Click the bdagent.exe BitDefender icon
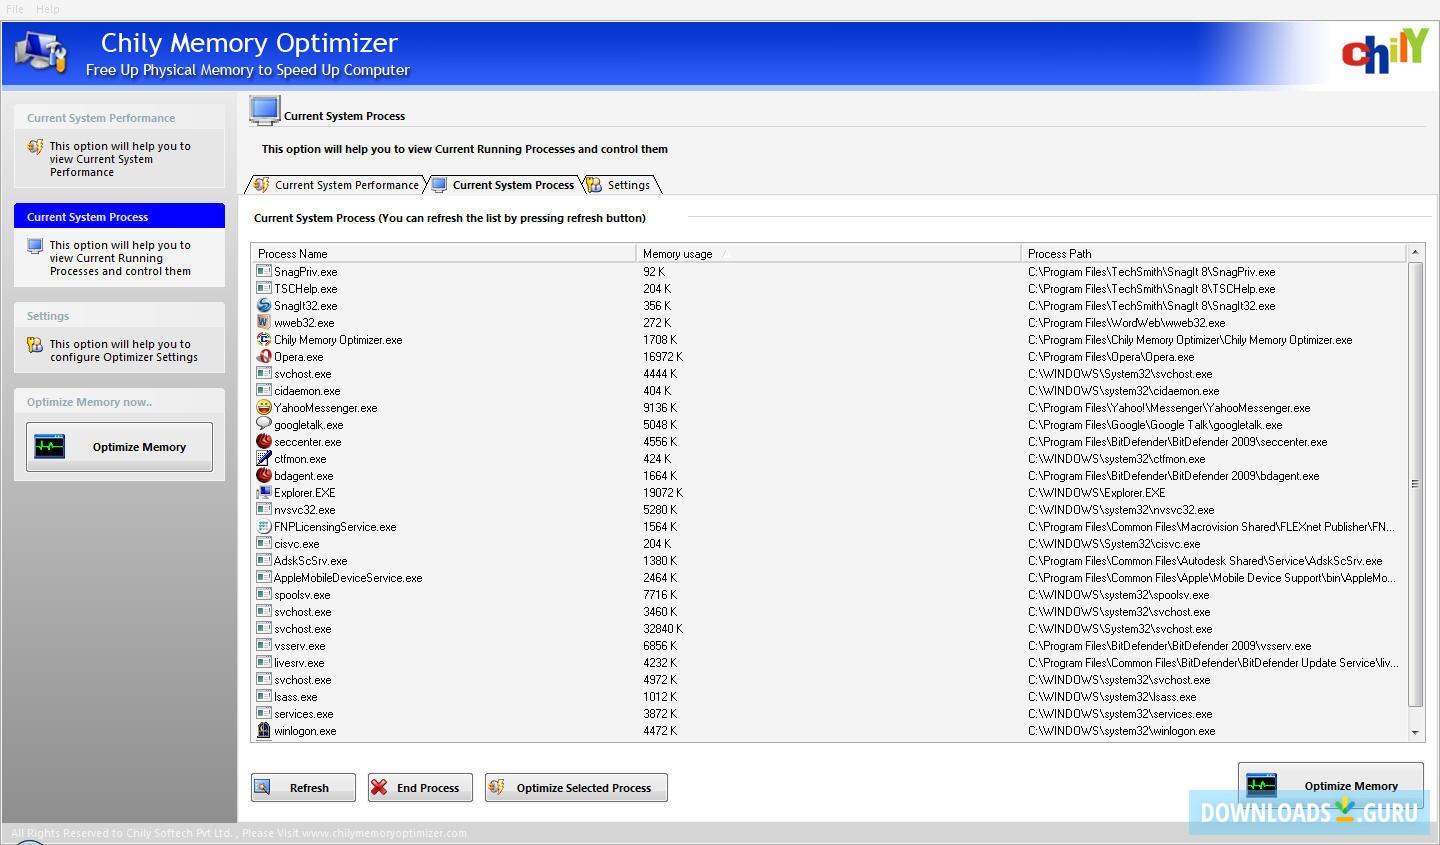 264,475
